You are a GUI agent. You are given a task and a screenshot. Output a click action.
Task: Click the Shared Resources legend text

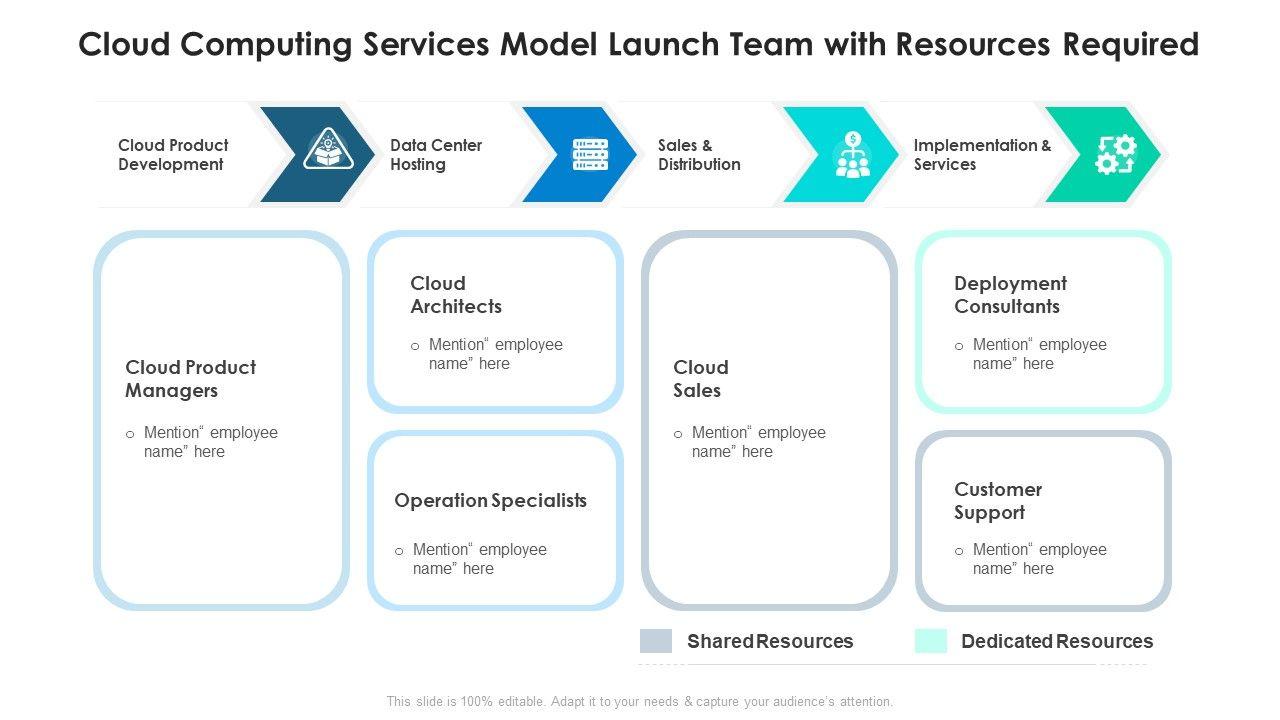pos(770,642)
